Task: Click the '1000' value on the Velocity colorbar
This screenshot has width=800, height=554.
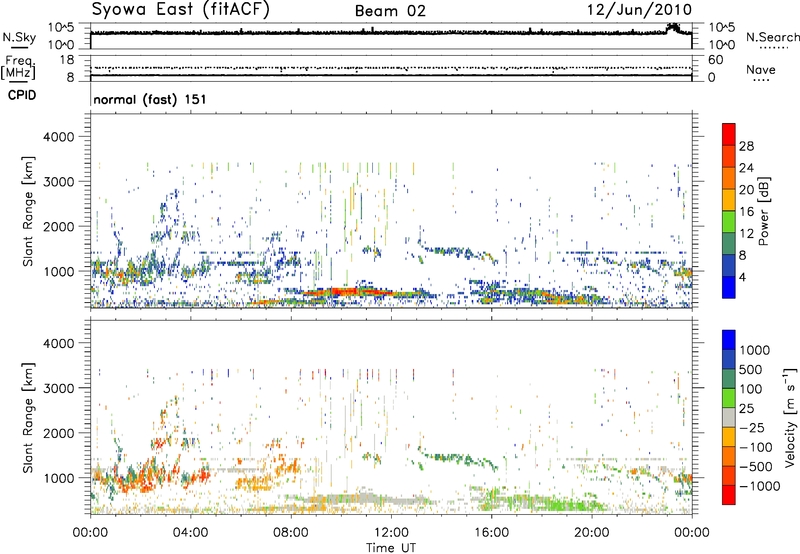Action: click(755, 350)
